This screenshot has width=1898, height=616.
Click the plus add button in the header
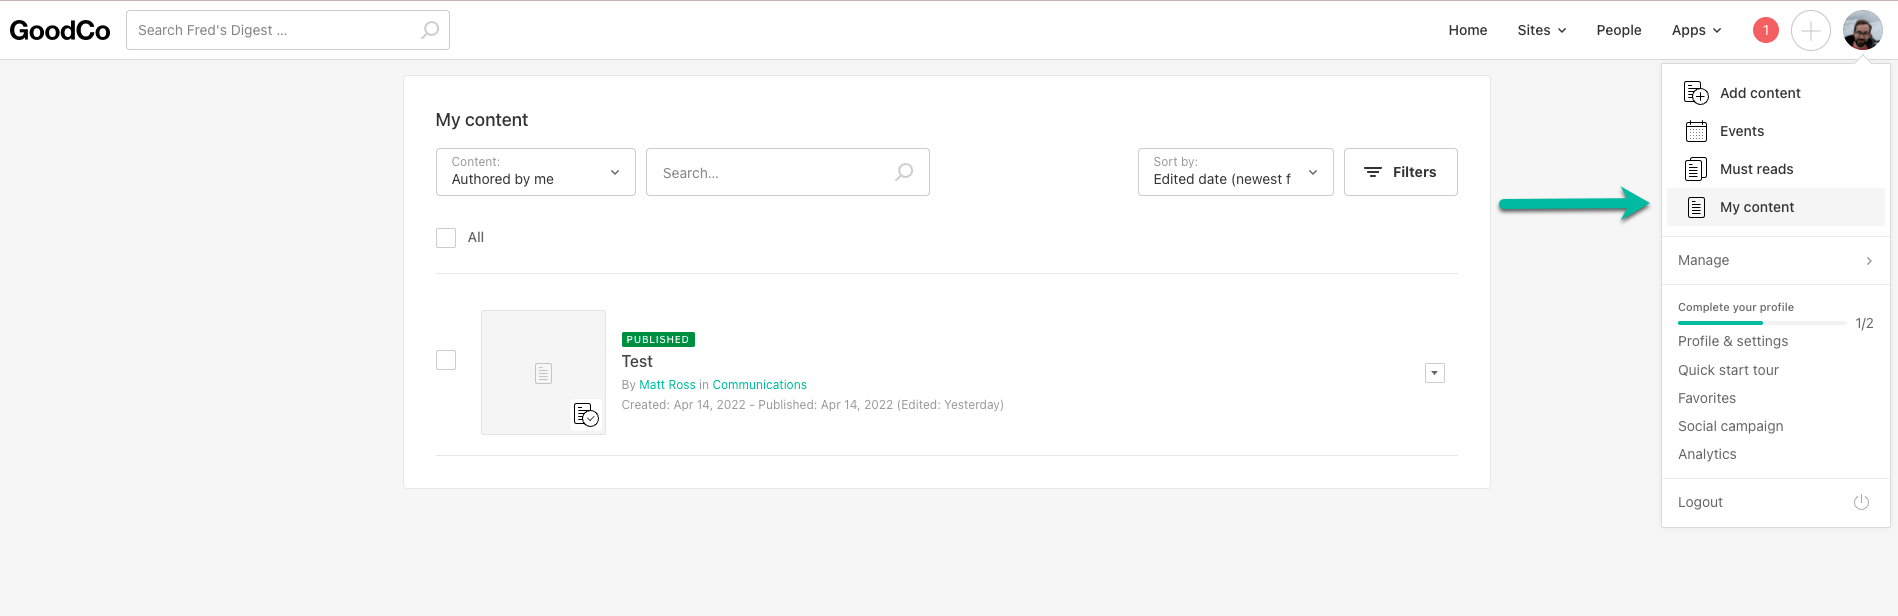[1810, 30]
